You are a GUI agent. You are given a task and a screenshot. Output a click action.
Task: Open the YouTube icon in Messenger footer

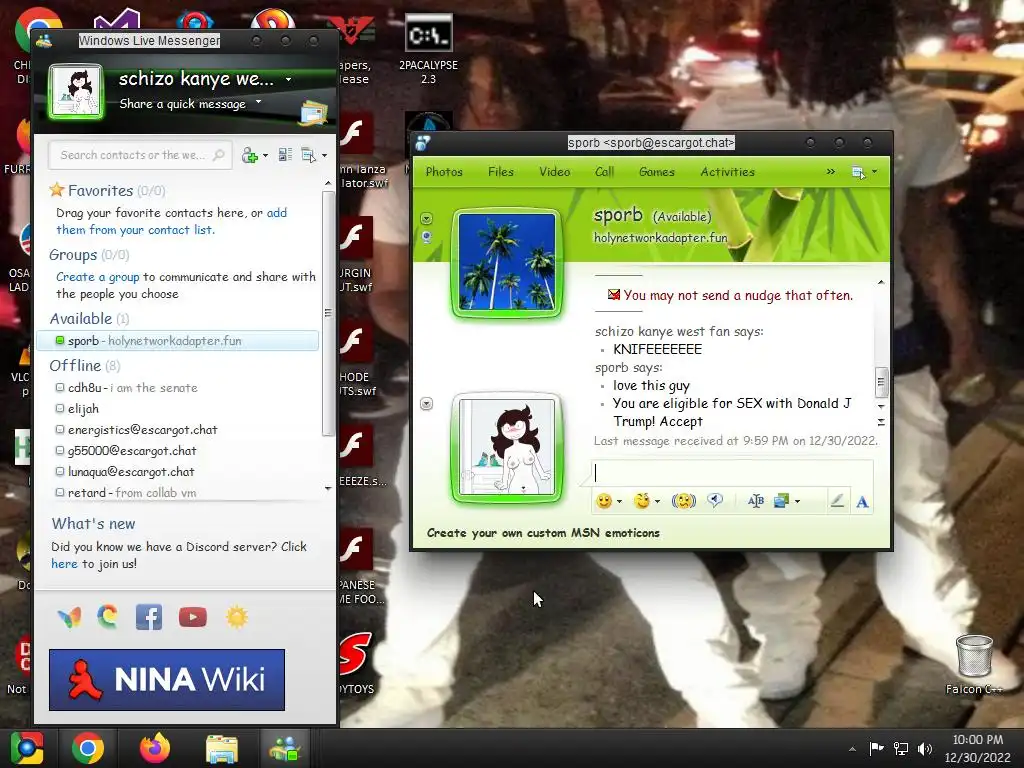tap(193, 616)
